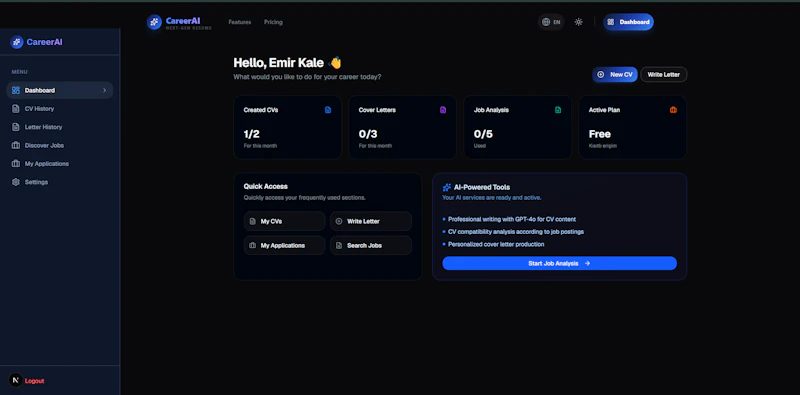
Task: Click the orange briefcase icon on Active Plan card
Action: point(673,110)
